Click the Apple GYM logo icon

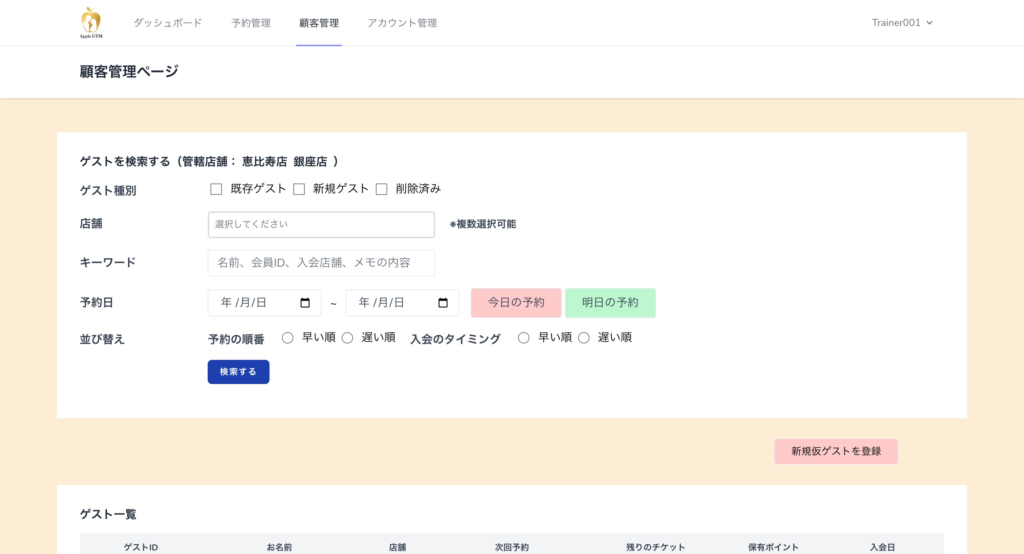tap(91, 22)
